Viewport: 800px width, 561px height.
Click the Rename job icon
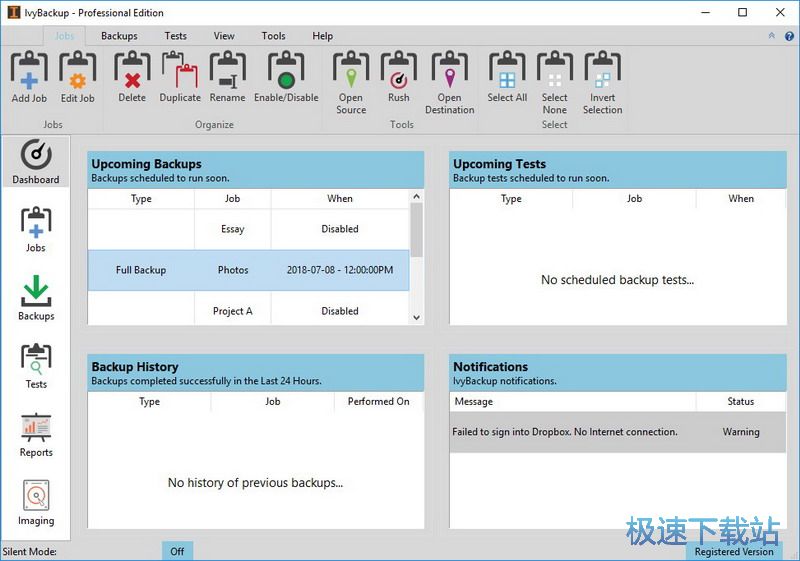click(x=227, y=77)
